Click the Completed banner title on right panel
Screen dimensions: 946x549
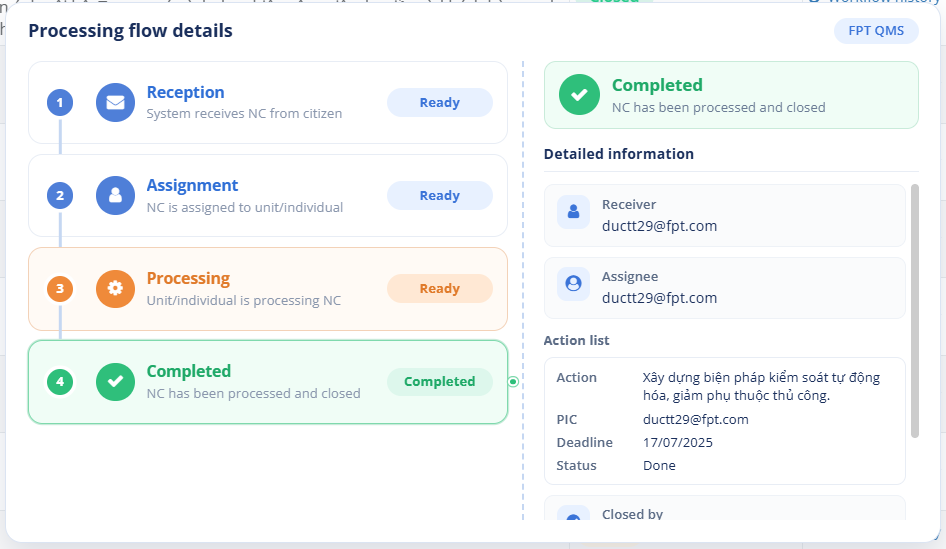pyautogui.click(x=657, y=85)
